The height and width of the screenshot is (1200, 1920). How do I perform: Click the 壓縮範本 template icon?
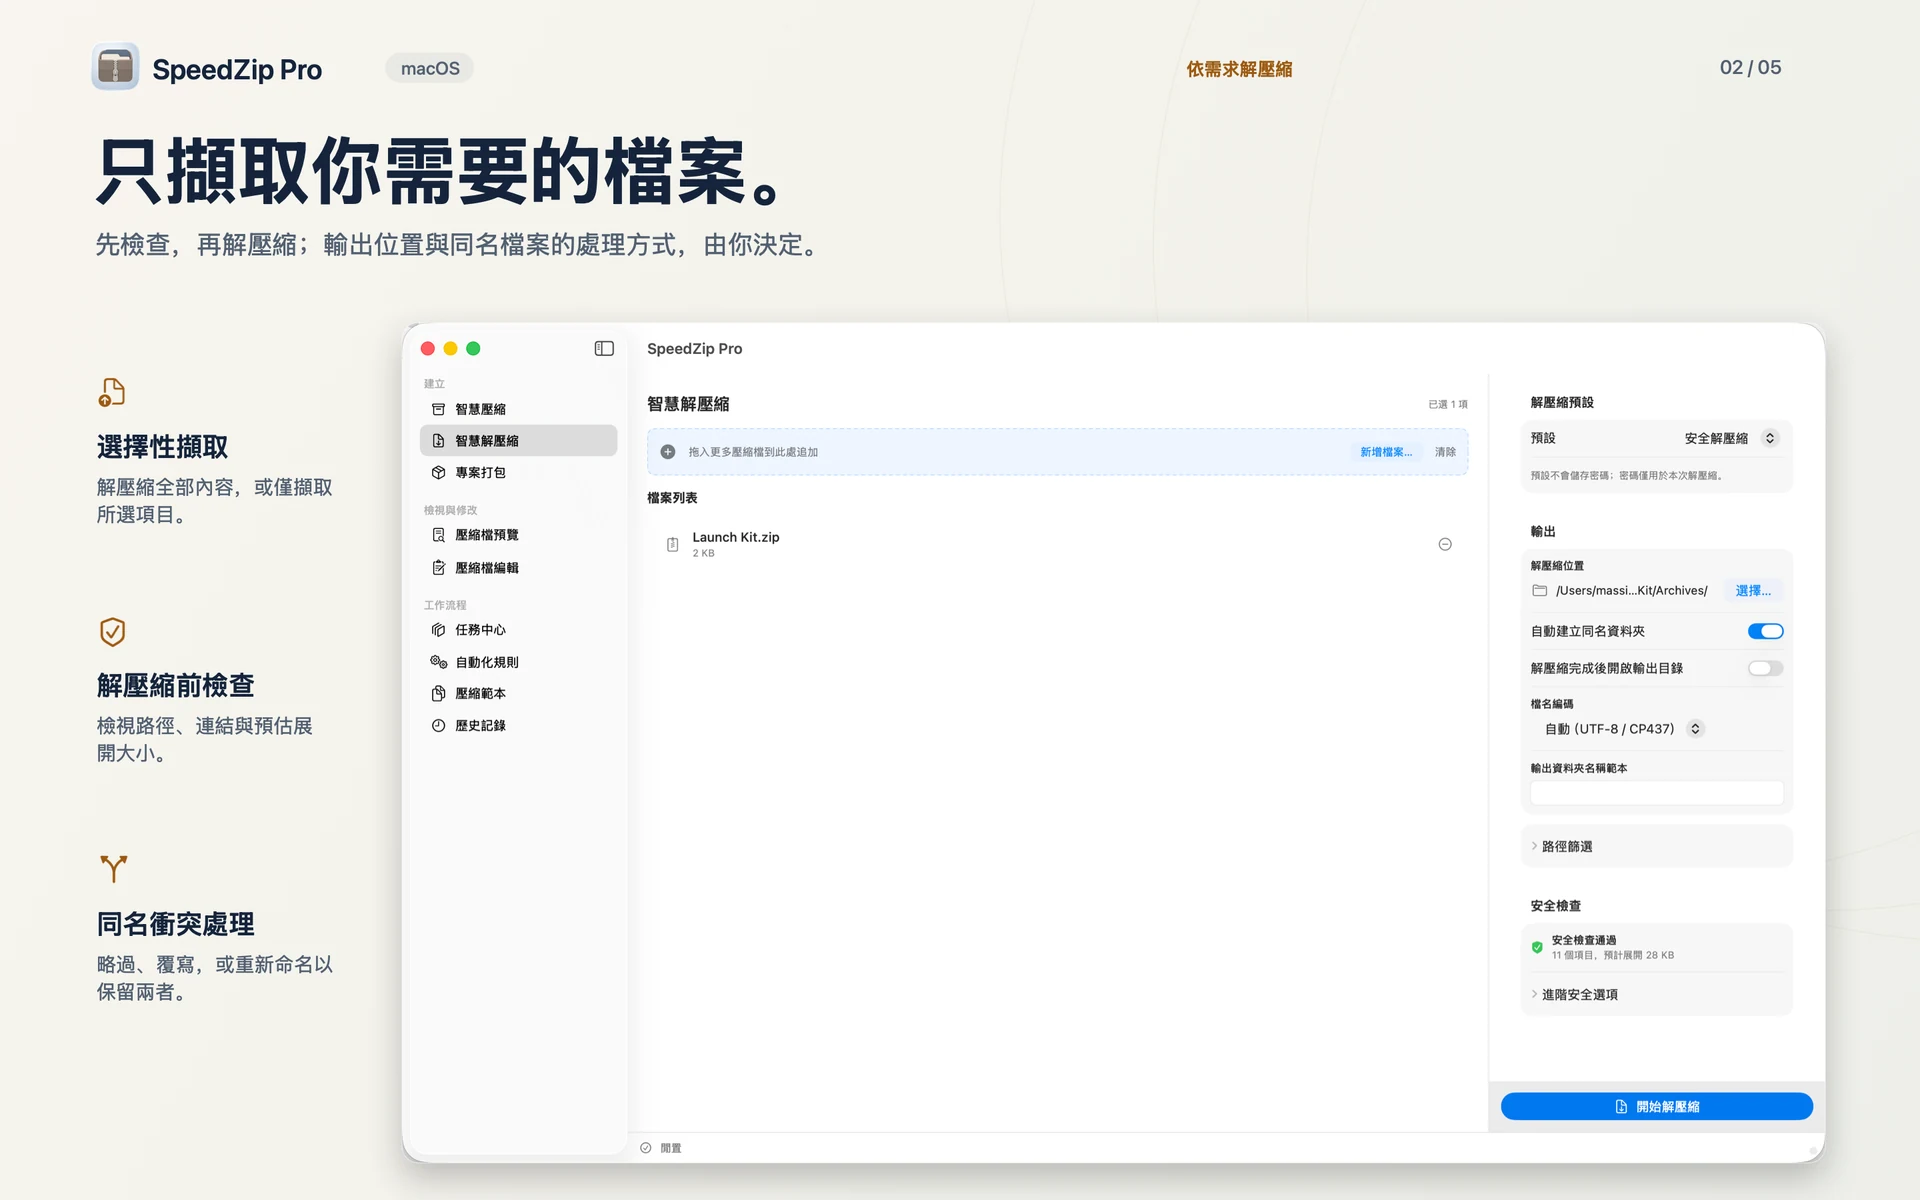pyautogui.click(x=438, y=693)
